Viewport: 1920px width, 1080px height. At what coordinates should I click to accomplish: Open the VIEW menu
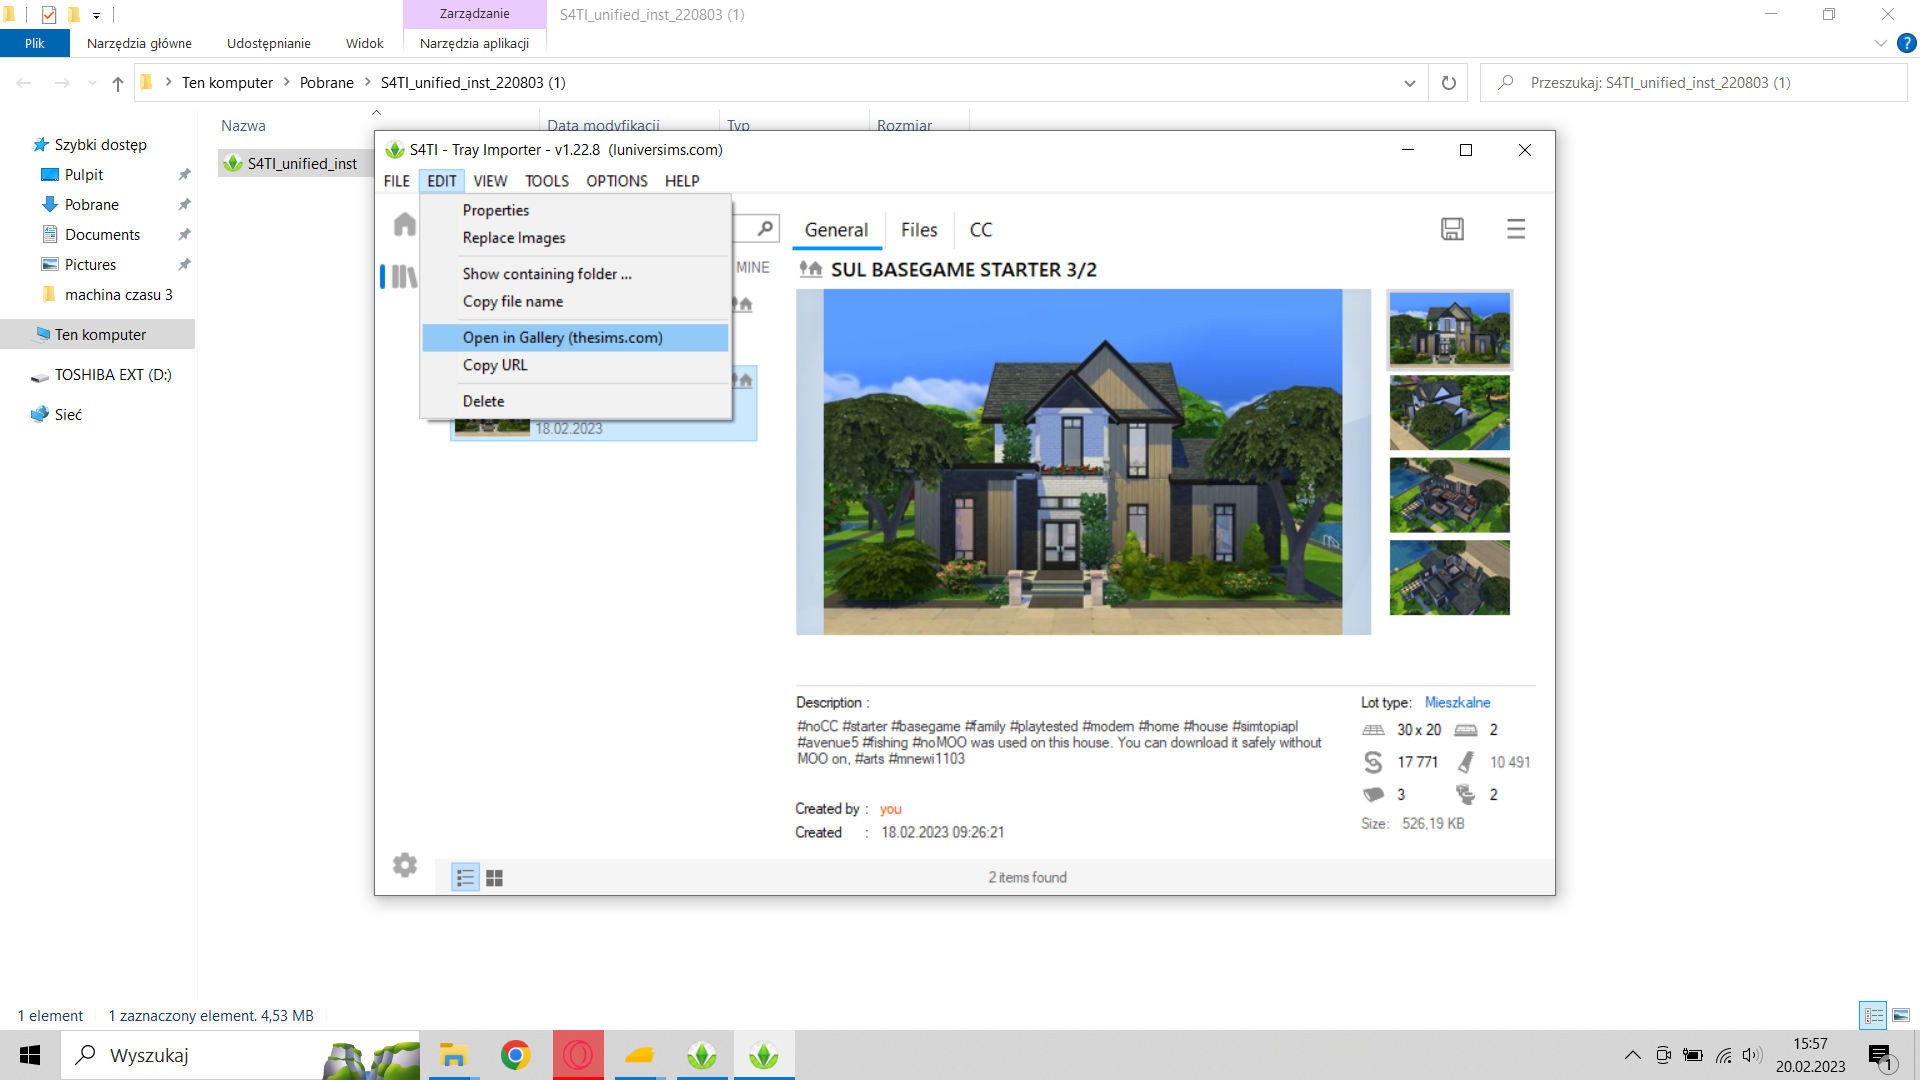[490, 181]
